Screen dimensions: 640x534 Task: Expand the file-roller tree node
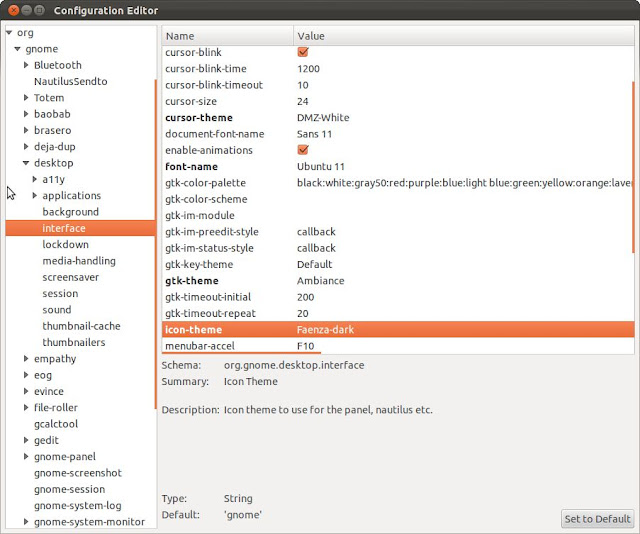(x=26, y=408)
